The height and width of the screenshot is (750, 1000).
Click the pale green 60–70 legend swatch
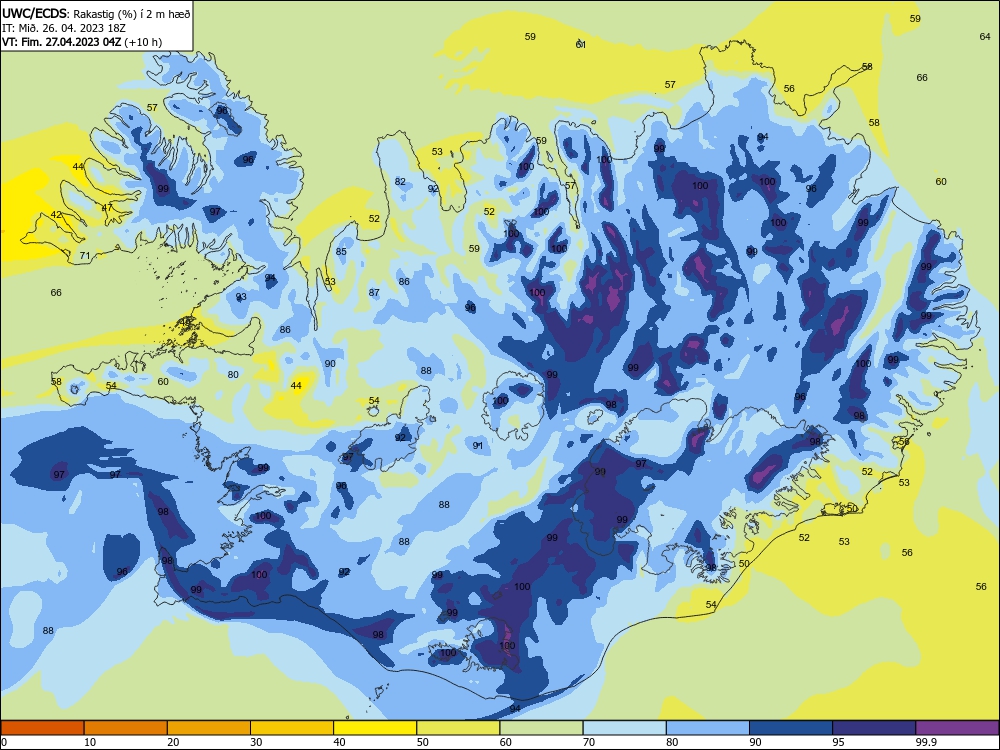(541, 728)
